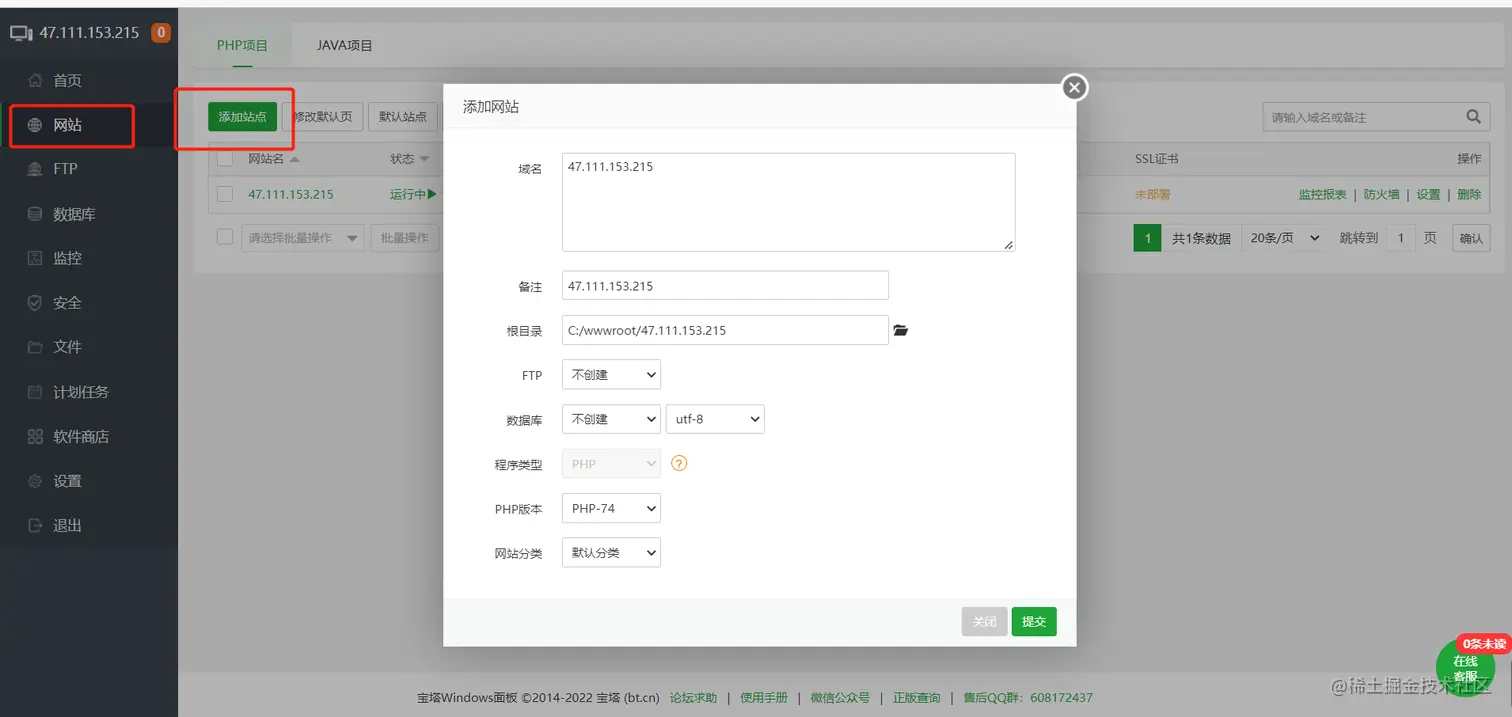The width and height of the screenshot is (1512, 717).
Task: Open site 47.111.153.215 link in table
Action: 291,194
